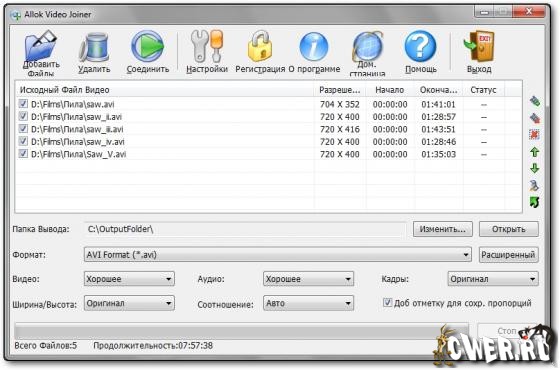Open the Соотношение Авто dropdown
The width and height of the screenshot is (560, 370).
tap(308, 303)
